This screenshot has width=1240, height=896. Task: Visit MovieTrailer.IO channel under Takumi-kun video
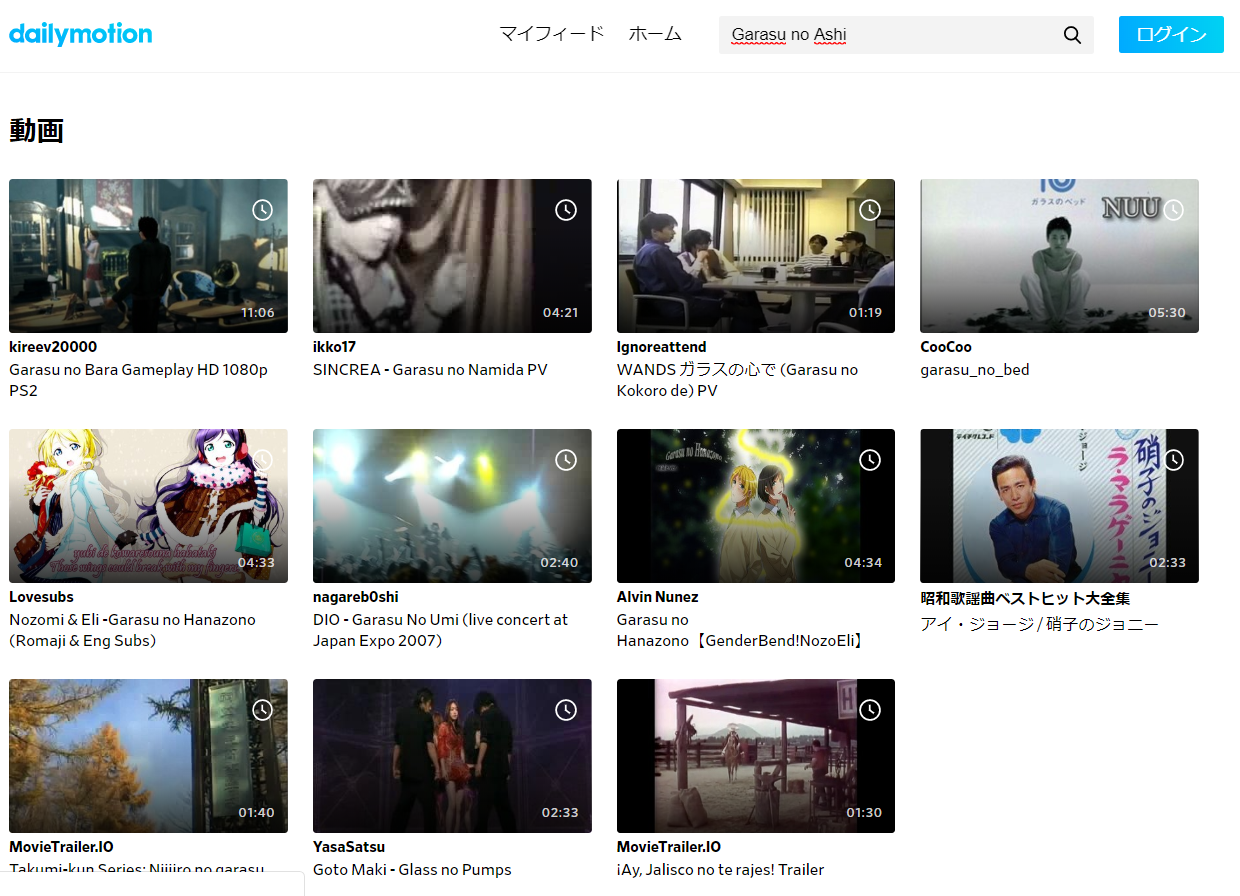tap(61, 847)
